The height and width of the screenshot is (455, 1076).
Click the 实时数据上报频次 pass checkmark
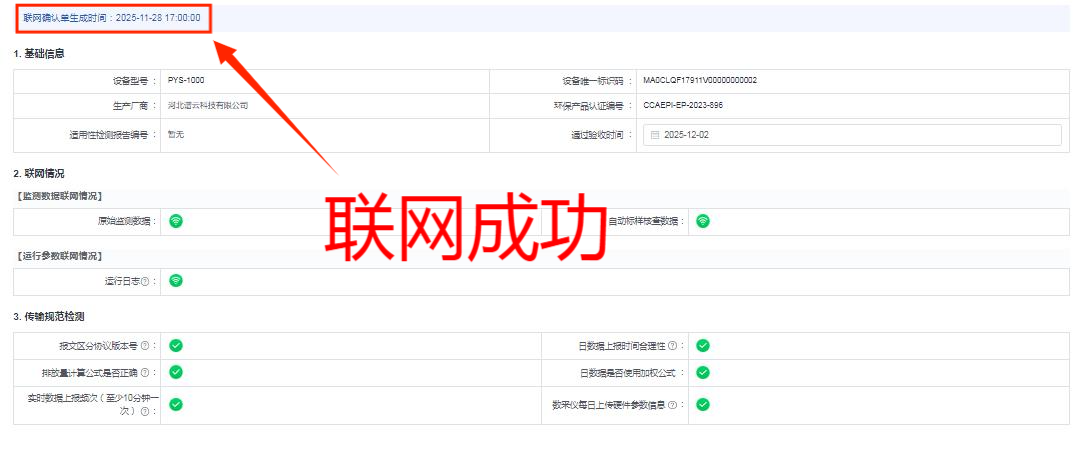click(x=176, y=405)
